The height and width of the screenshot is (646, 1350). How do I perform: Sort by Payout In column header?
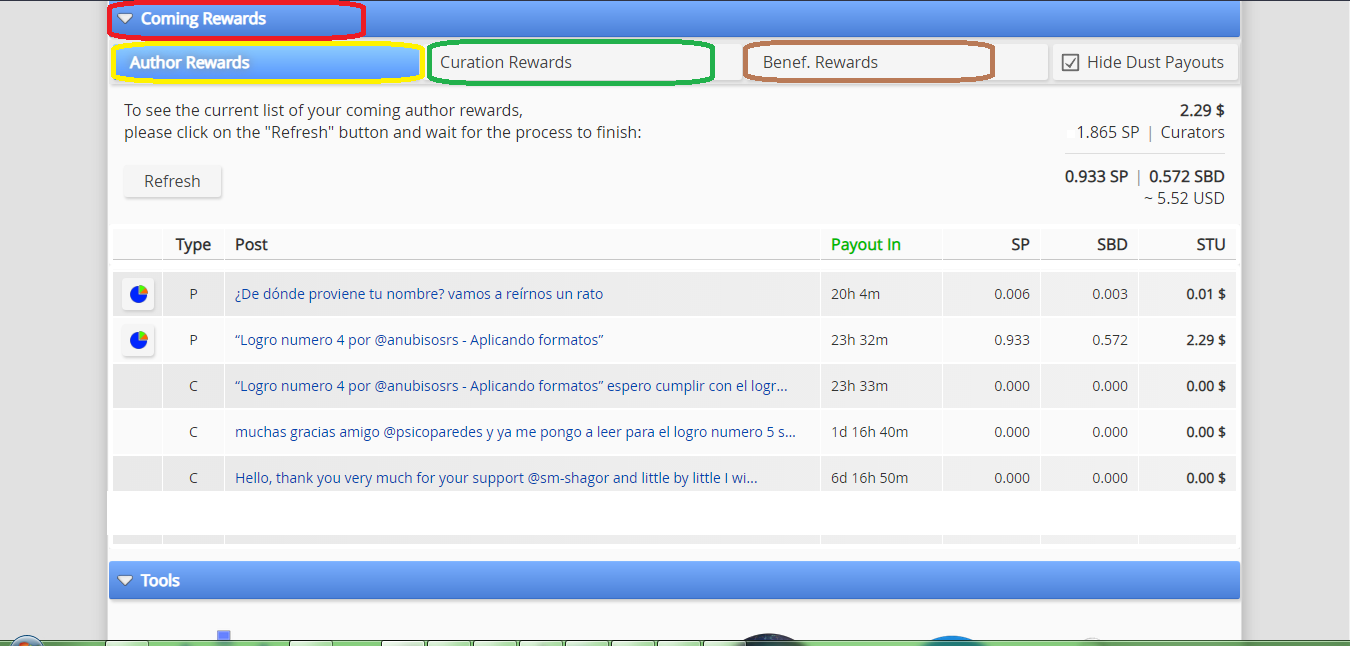[x=866, y=244]
